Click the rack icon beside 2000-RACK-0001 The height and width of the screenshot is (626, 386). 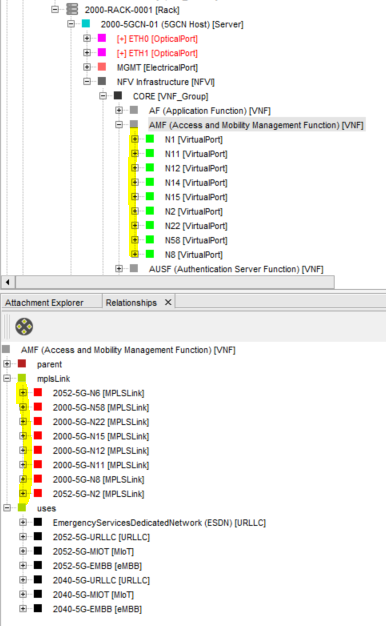click(72, 9)
